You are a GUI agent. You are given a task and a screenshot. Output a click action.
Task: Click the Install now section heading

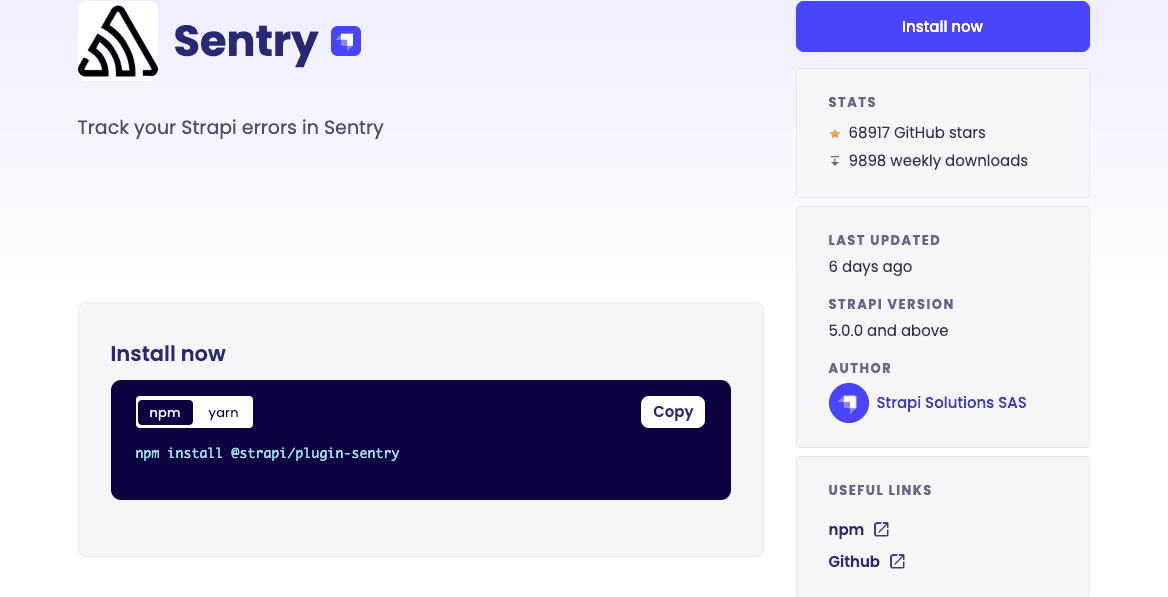[x=168, y=353]
